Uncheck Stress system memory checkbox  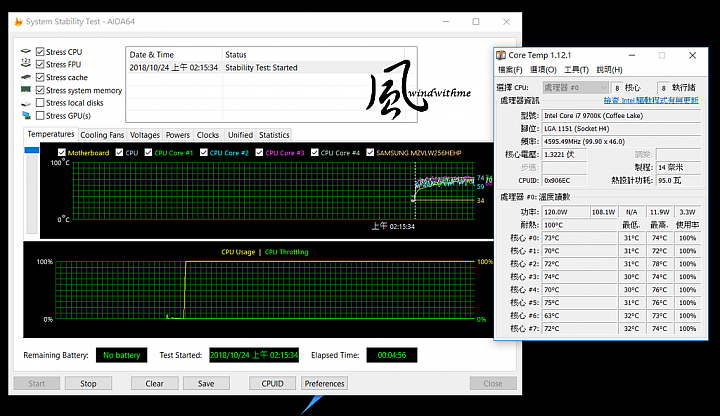pos(40,90)
